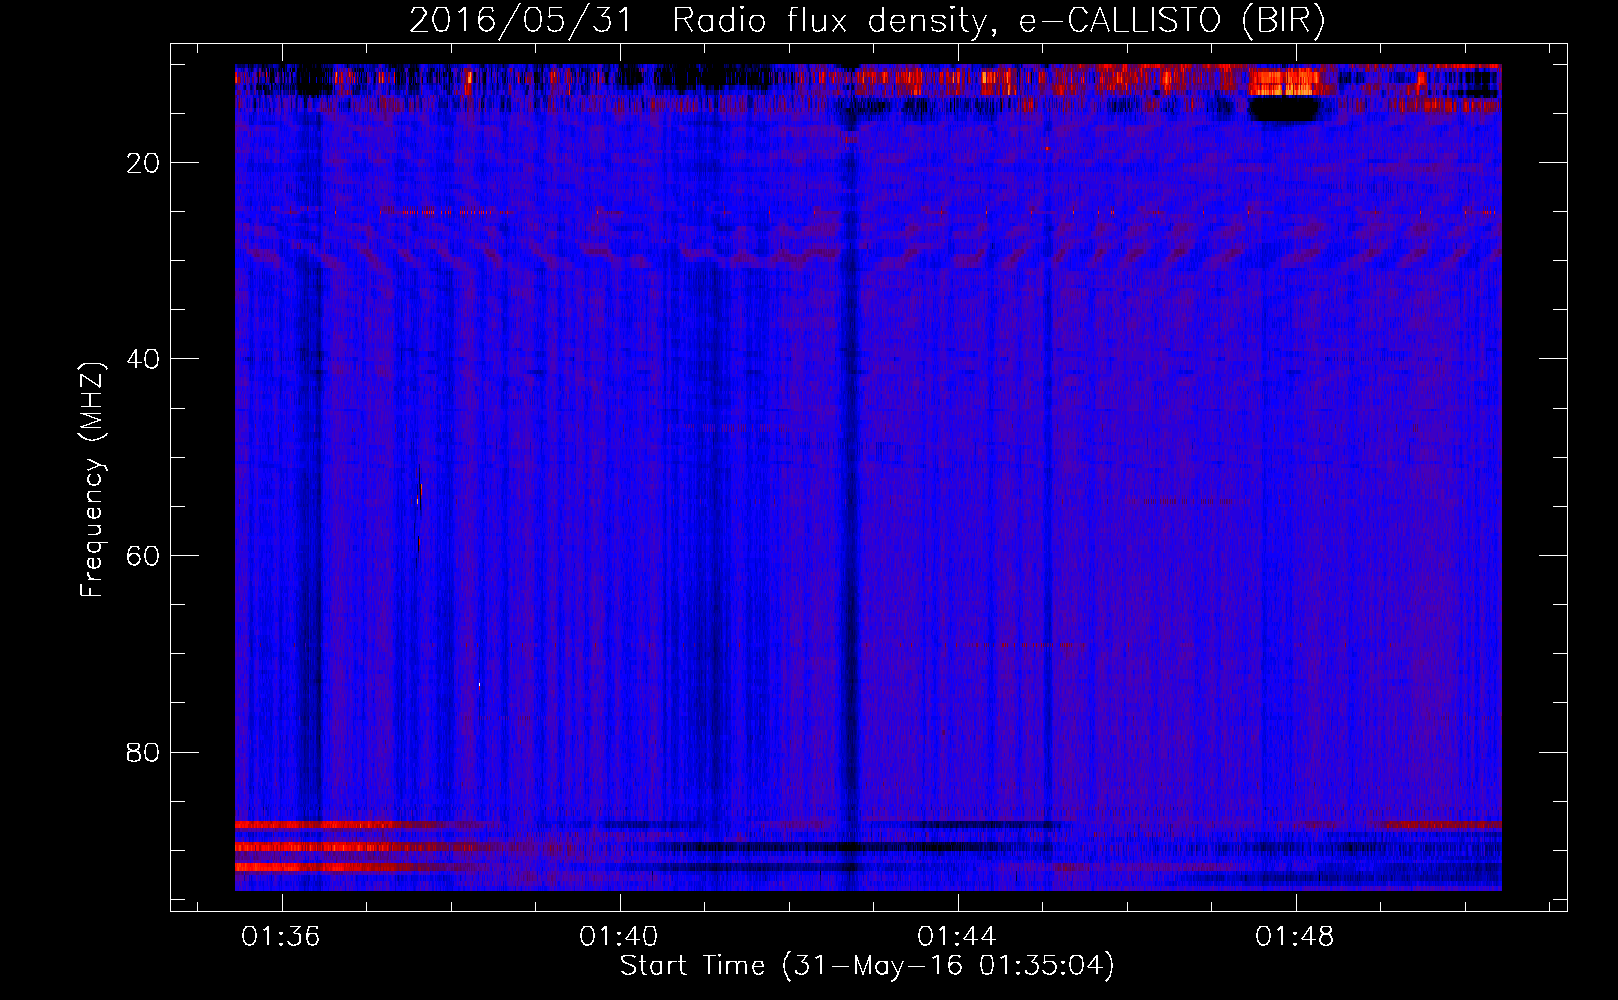Click the '40' frequency tick label

(143, 359)
